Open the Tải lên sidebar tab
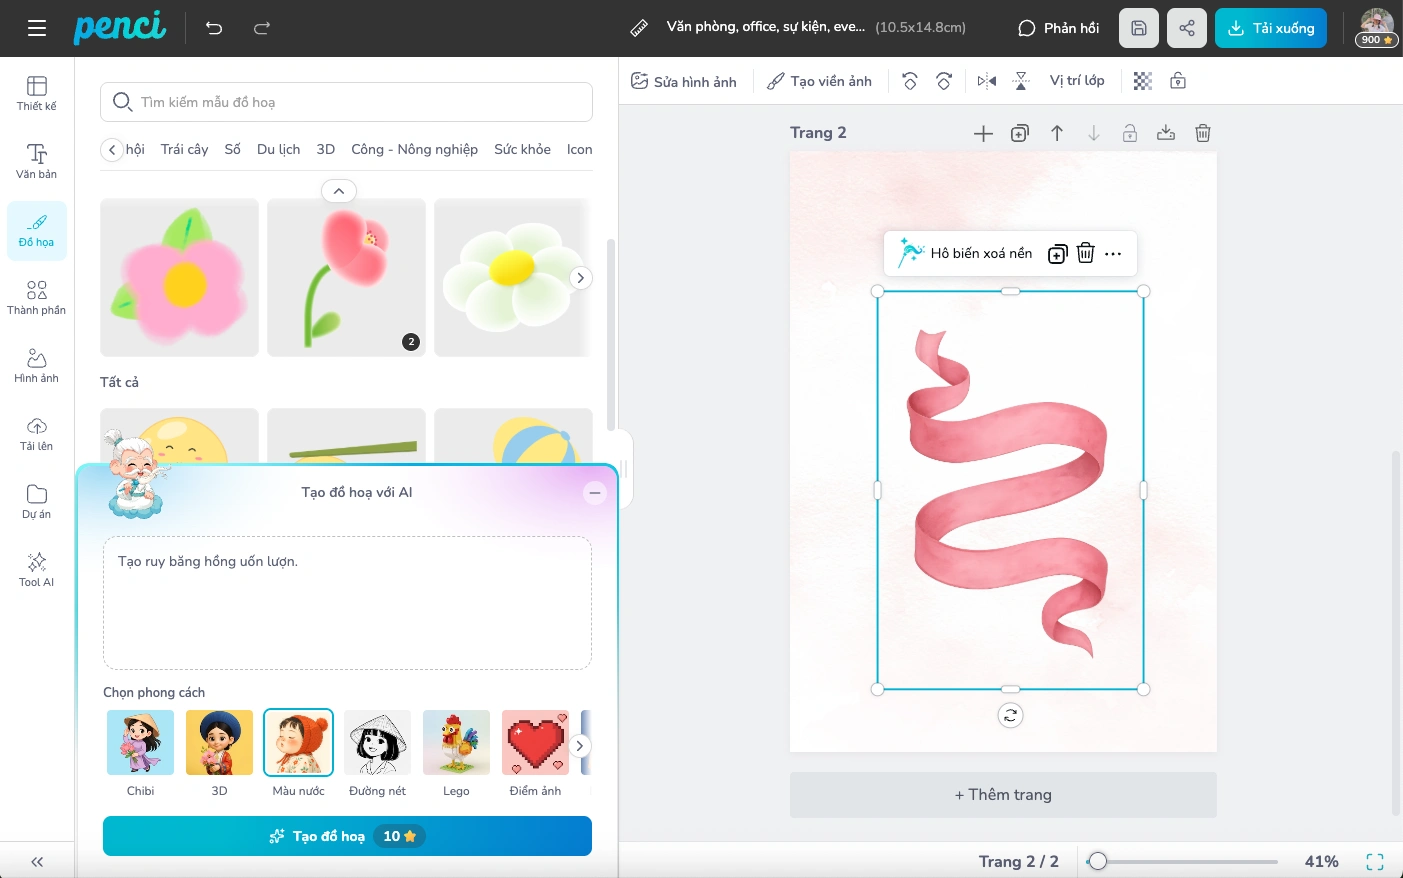This screenshot has height=878, width=1403. pyautogui.click(x=37, y=434)
